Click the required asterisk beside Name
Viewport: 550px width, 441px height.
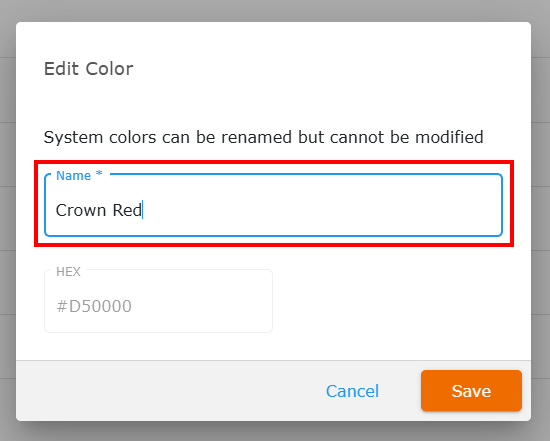pos(99,173)
